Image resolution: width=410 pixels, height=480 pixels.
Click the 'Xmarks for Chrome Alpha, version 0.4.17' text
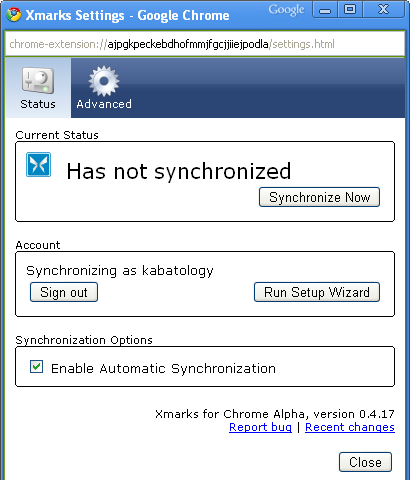(275, 414)
